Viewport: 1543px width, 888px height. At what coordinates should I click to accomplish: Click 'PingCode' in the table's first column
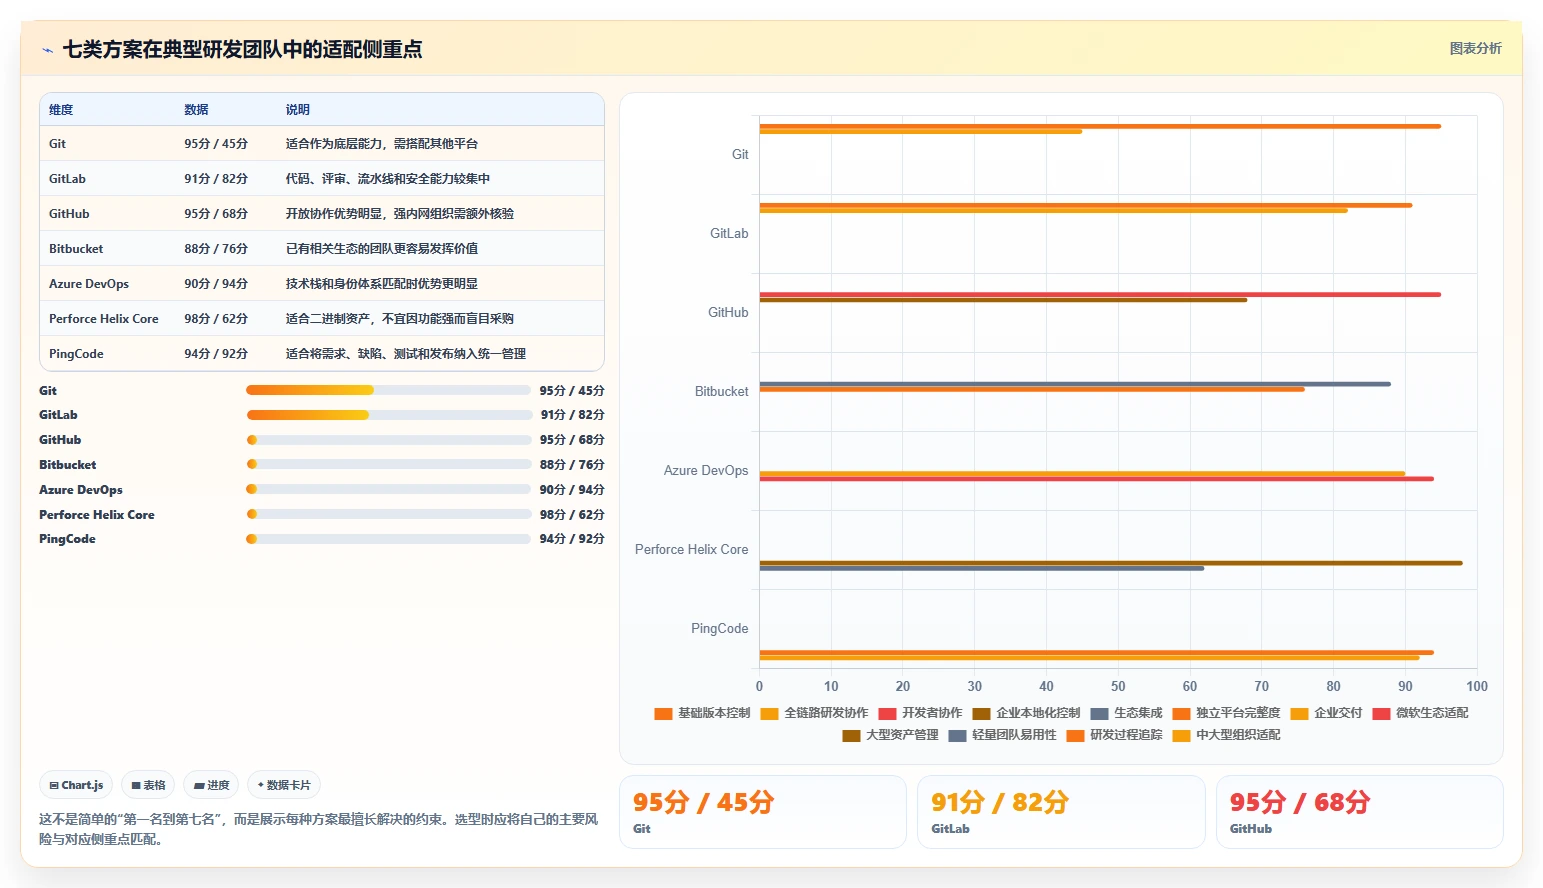tap(76, 354)
